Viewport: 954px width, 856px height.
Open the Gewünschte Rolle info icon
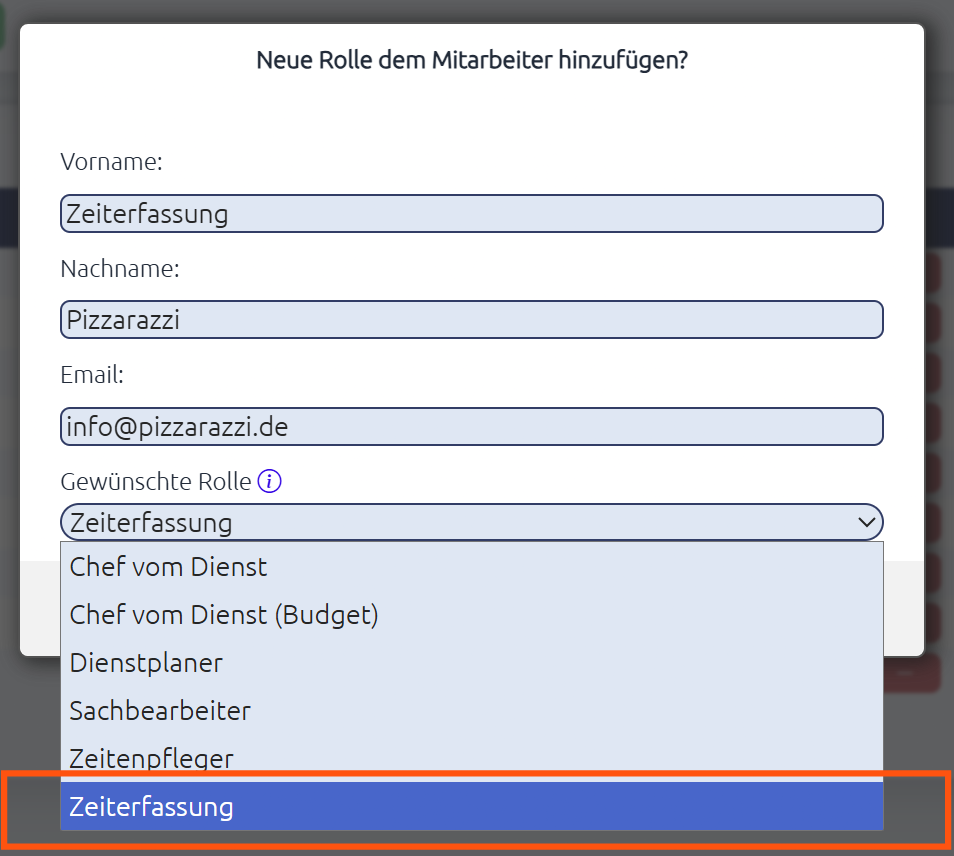pyautogui.click(x=270, y=481)
